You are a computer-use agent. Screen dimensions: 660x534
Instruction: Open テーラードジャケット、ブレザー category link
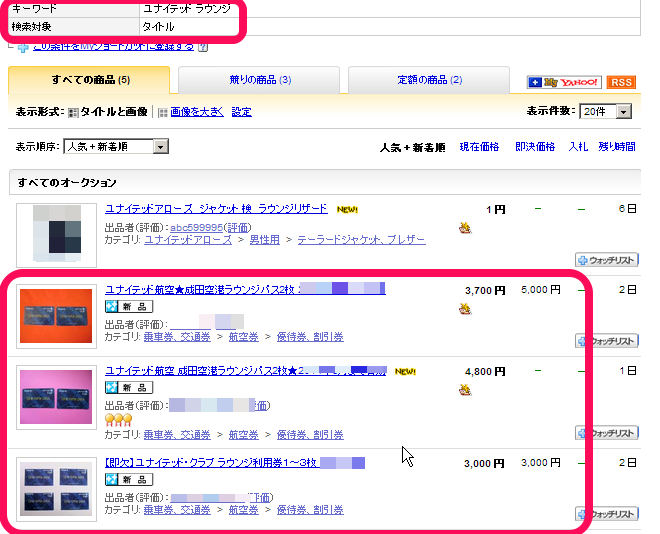point(362,240)
